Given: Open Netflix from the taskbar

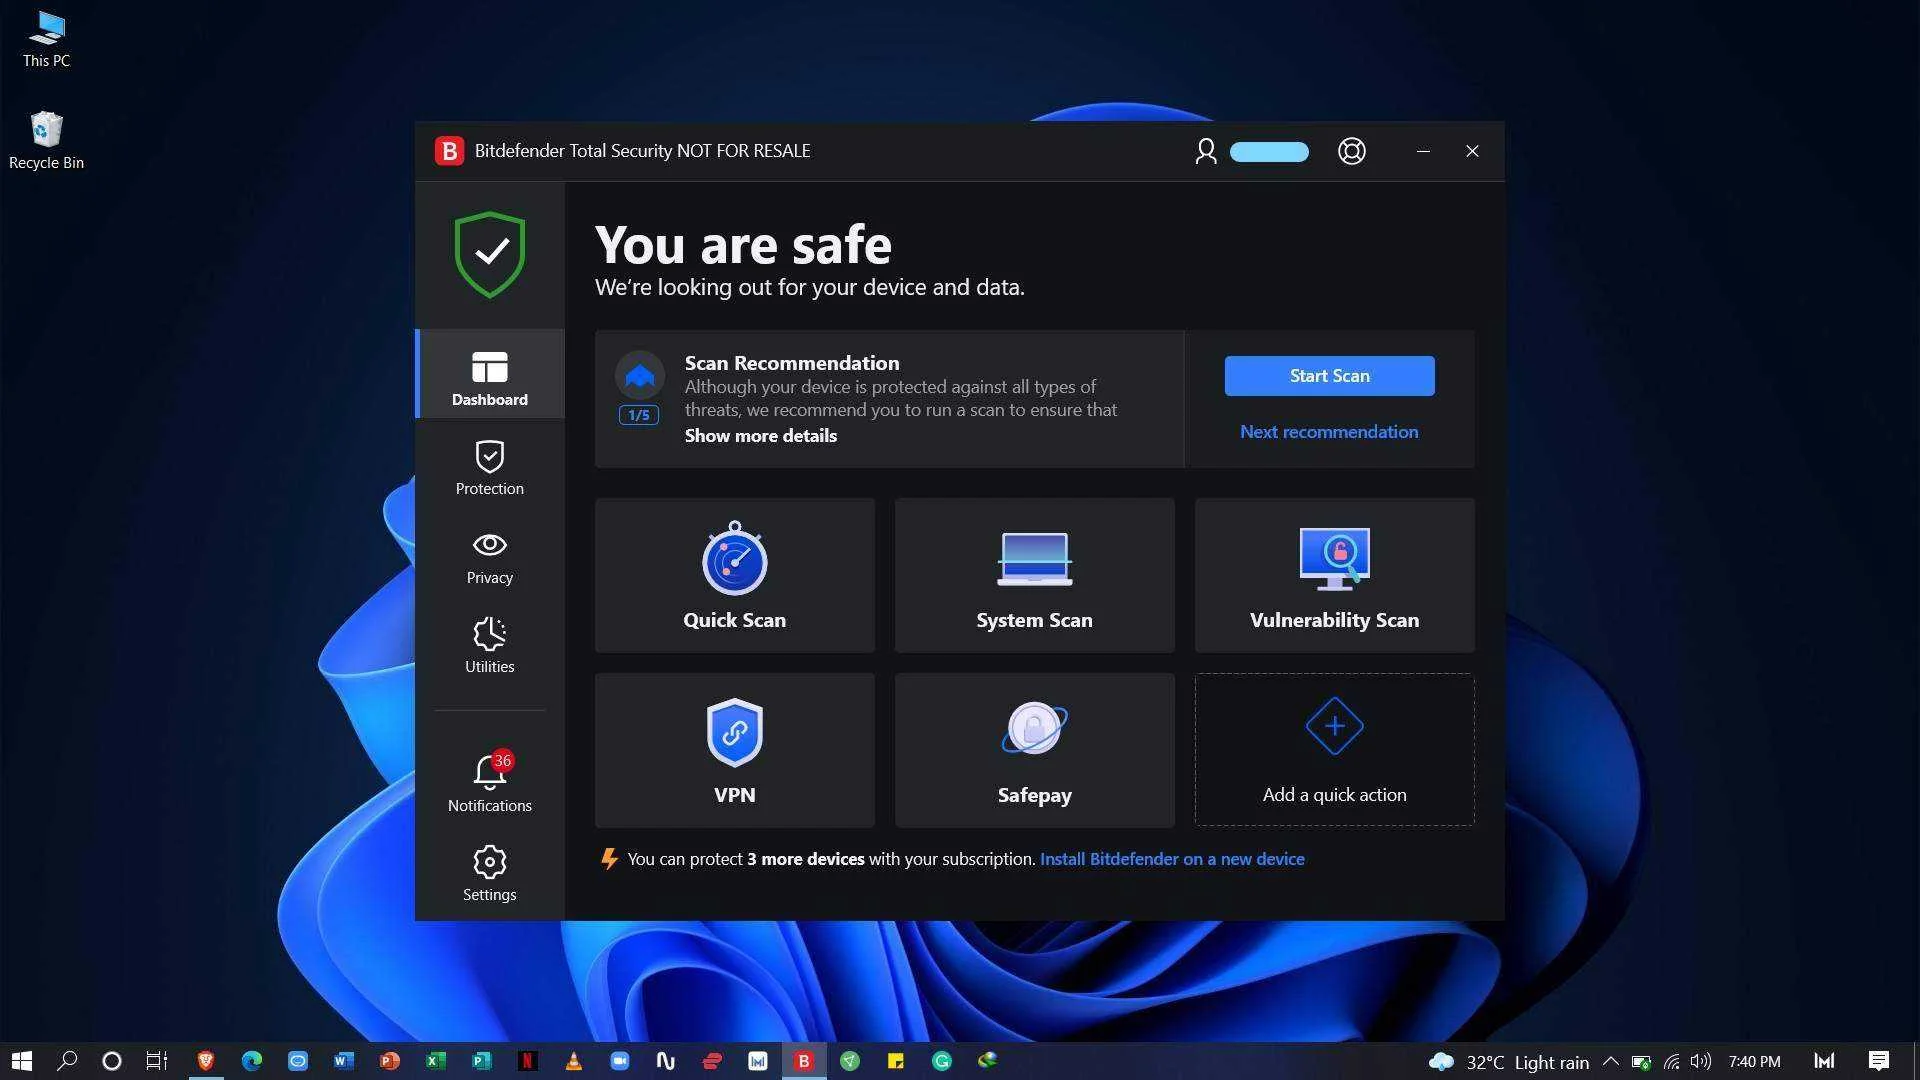Looking at the screenshot, I should [528, 1061].
